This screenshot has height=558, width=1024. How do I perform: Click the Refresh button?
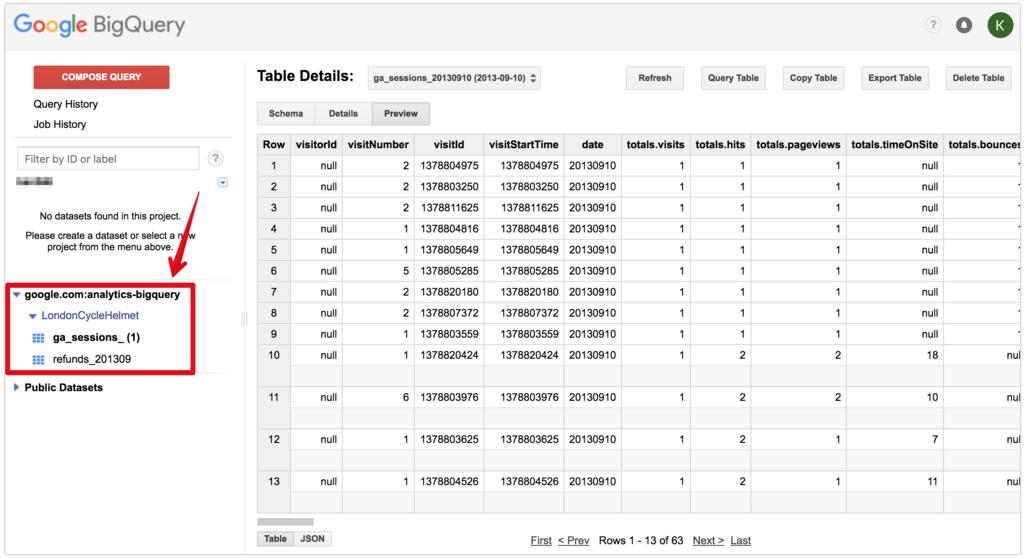[654, 78]
